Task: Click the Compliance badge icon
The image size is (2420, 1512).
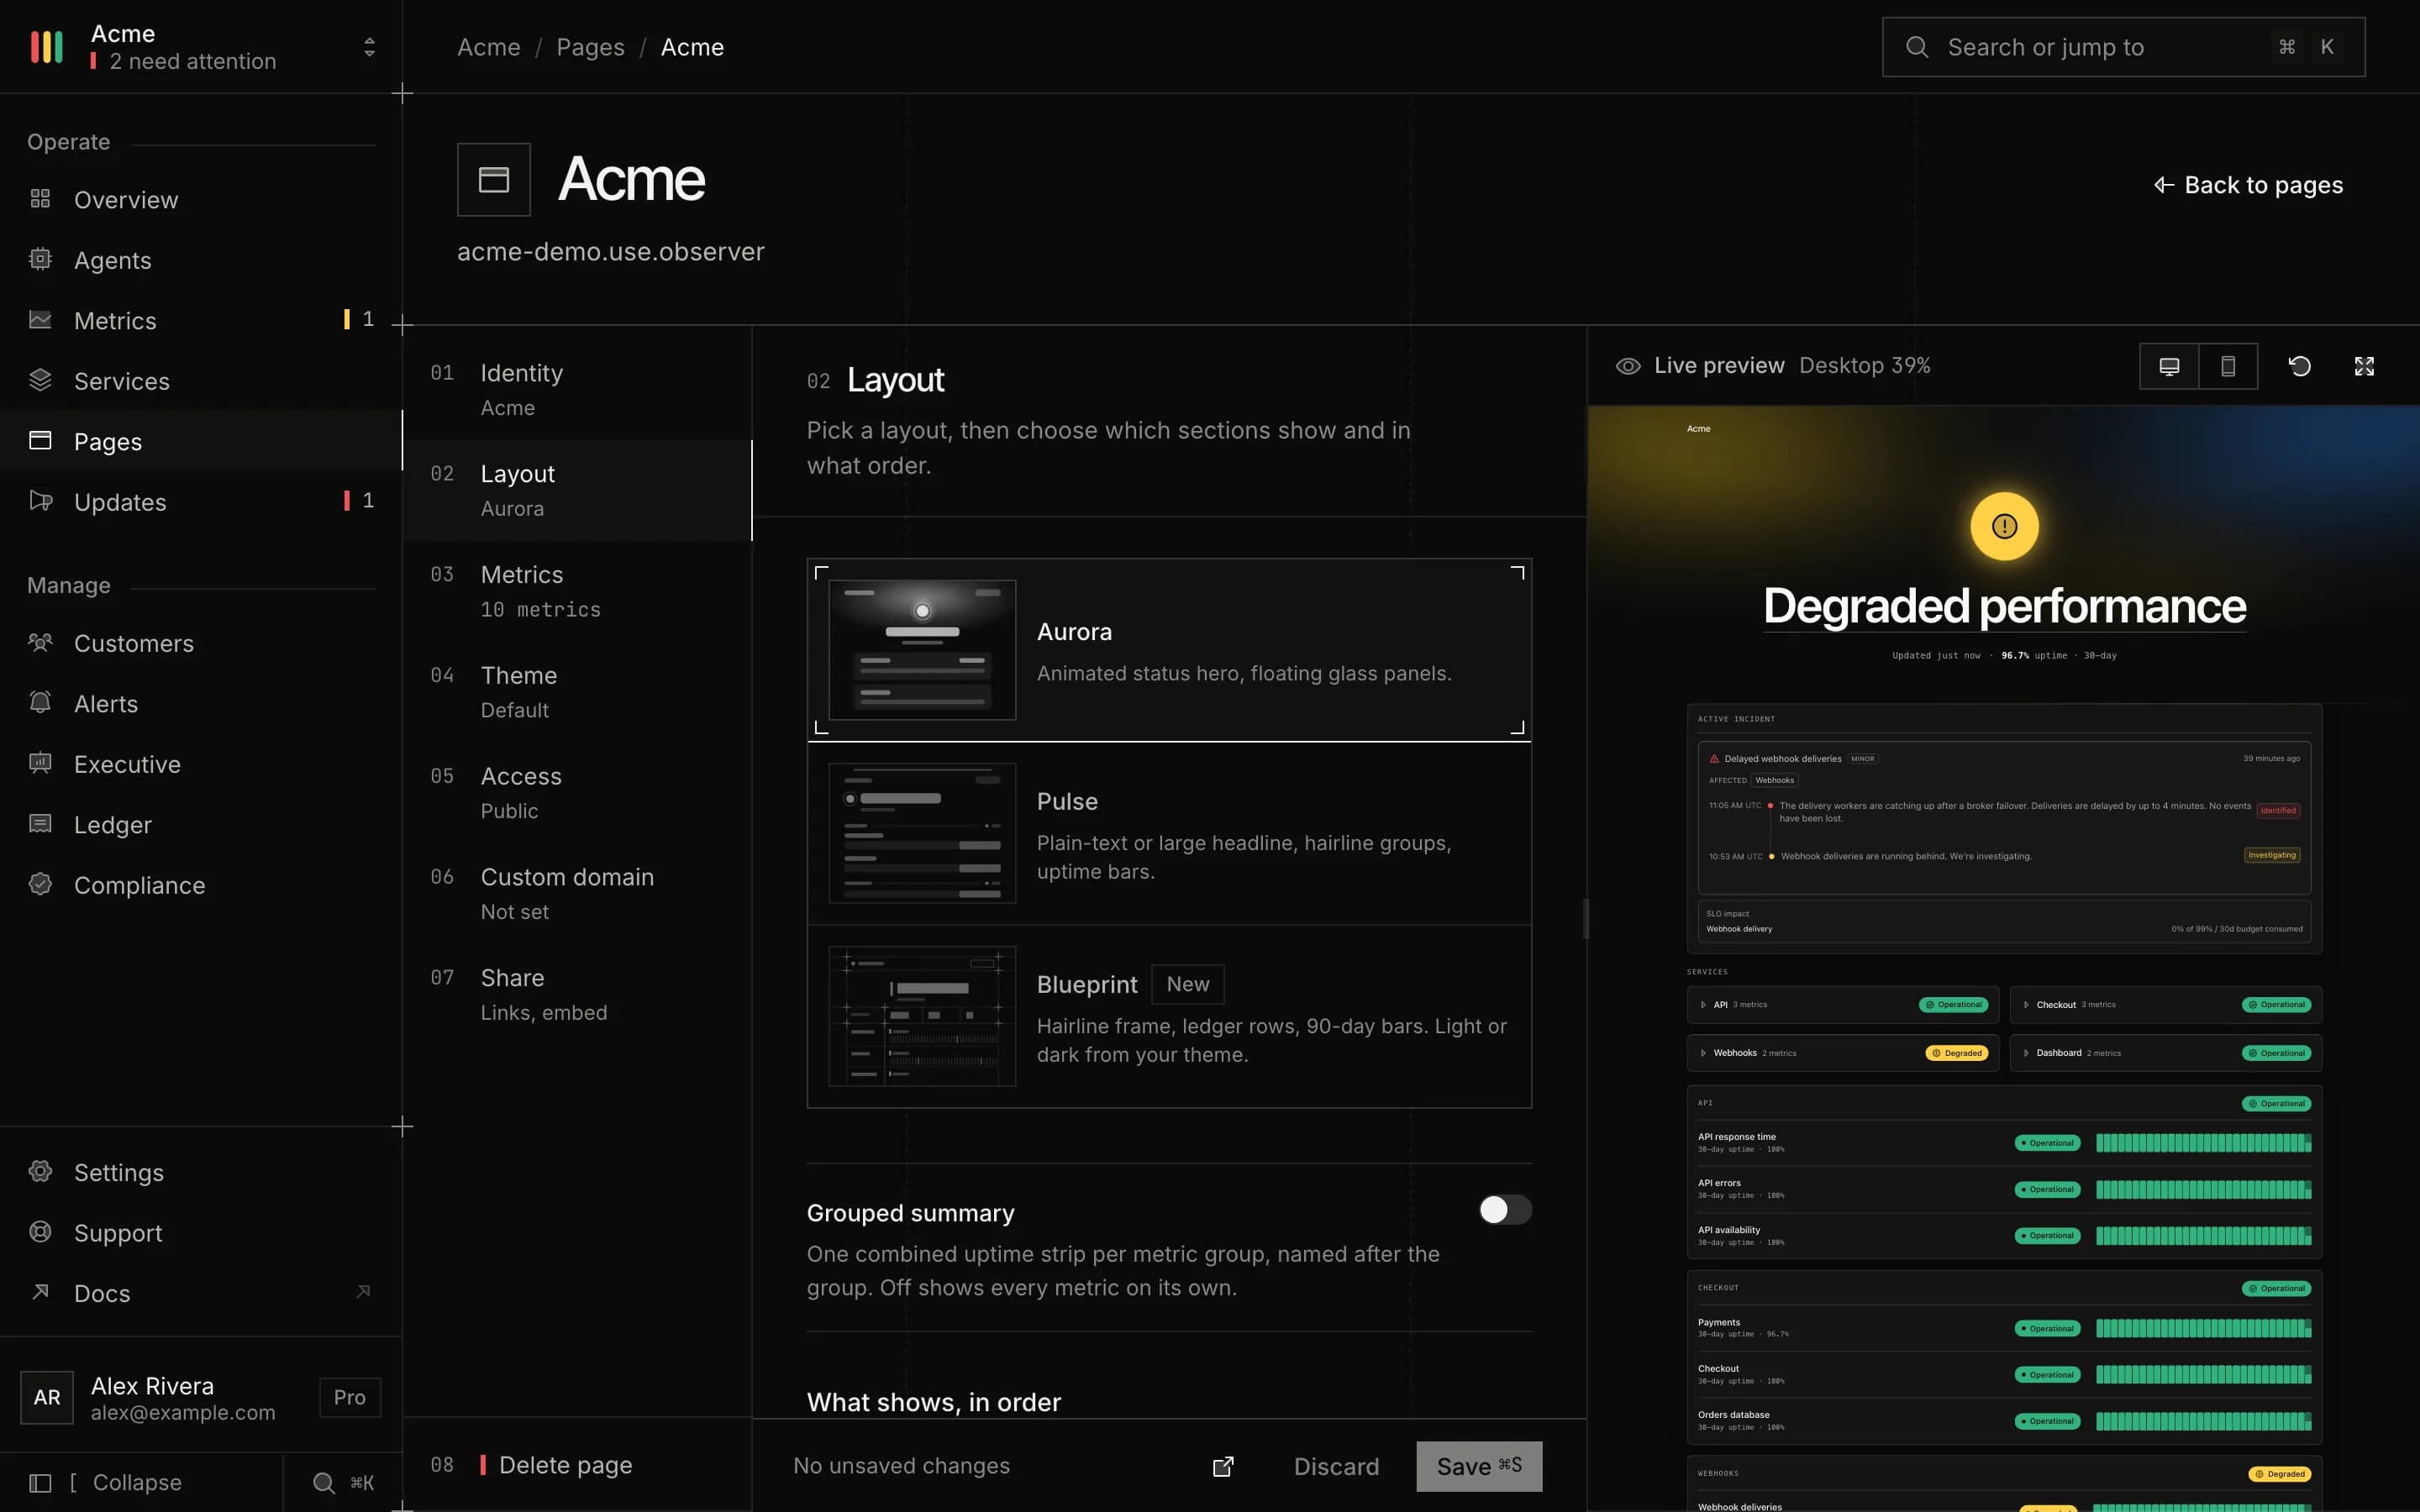Action: [40, 884]
